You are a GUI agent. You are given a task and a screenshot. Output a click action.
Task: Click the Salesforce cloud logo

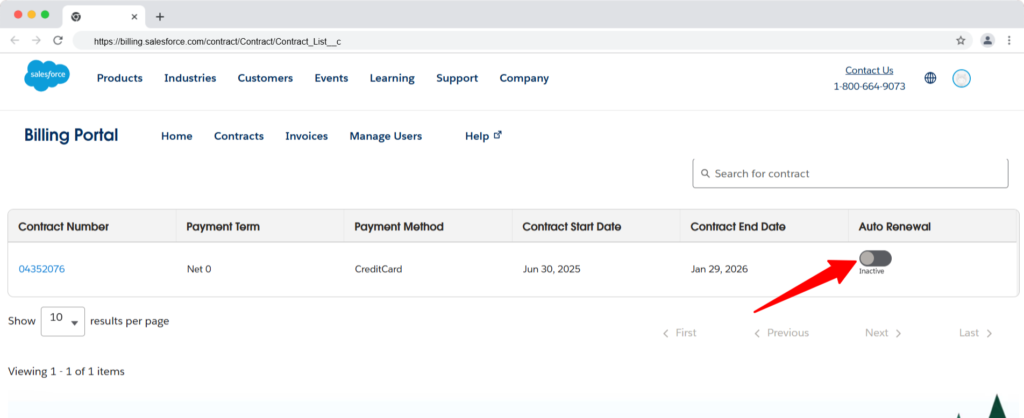pos(47,76)
